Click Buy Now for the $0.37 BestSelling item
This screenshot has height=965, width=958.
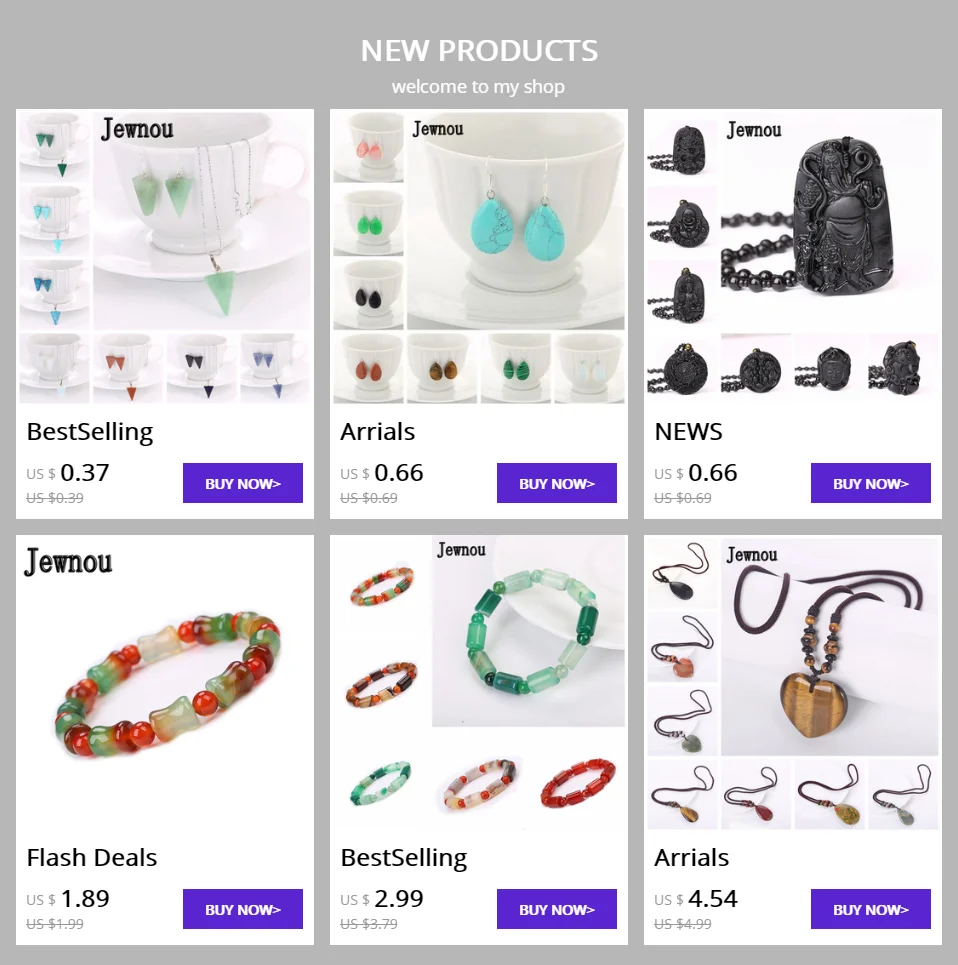click(x=242, y=483)
